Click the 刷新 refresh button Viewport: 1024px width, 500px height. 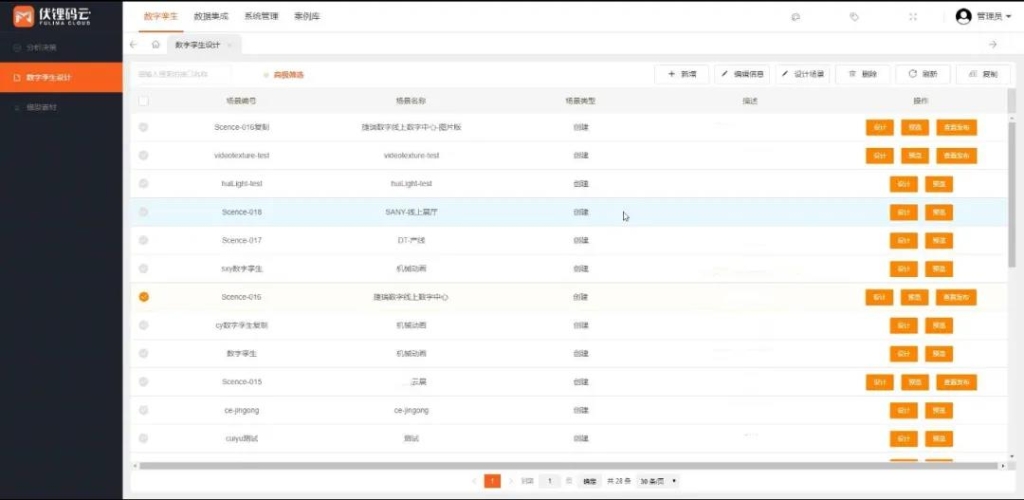pyautogui.click(x=922, y=75)
